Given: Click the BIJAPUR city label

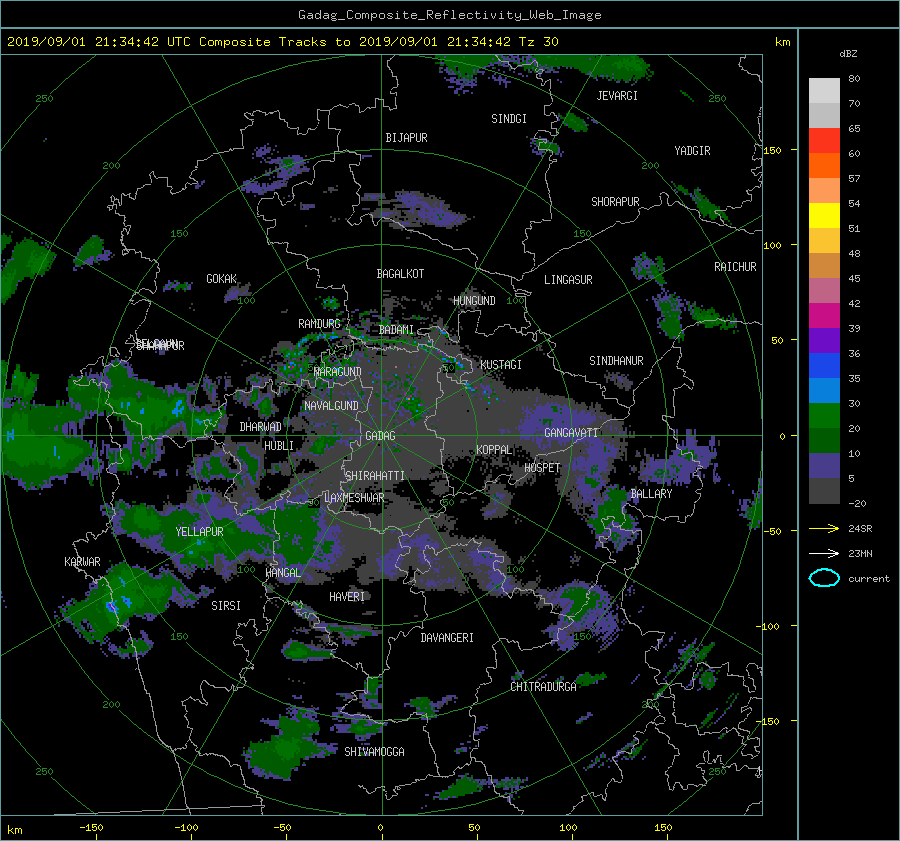Looking at the screenshot, I should (406, 138).
